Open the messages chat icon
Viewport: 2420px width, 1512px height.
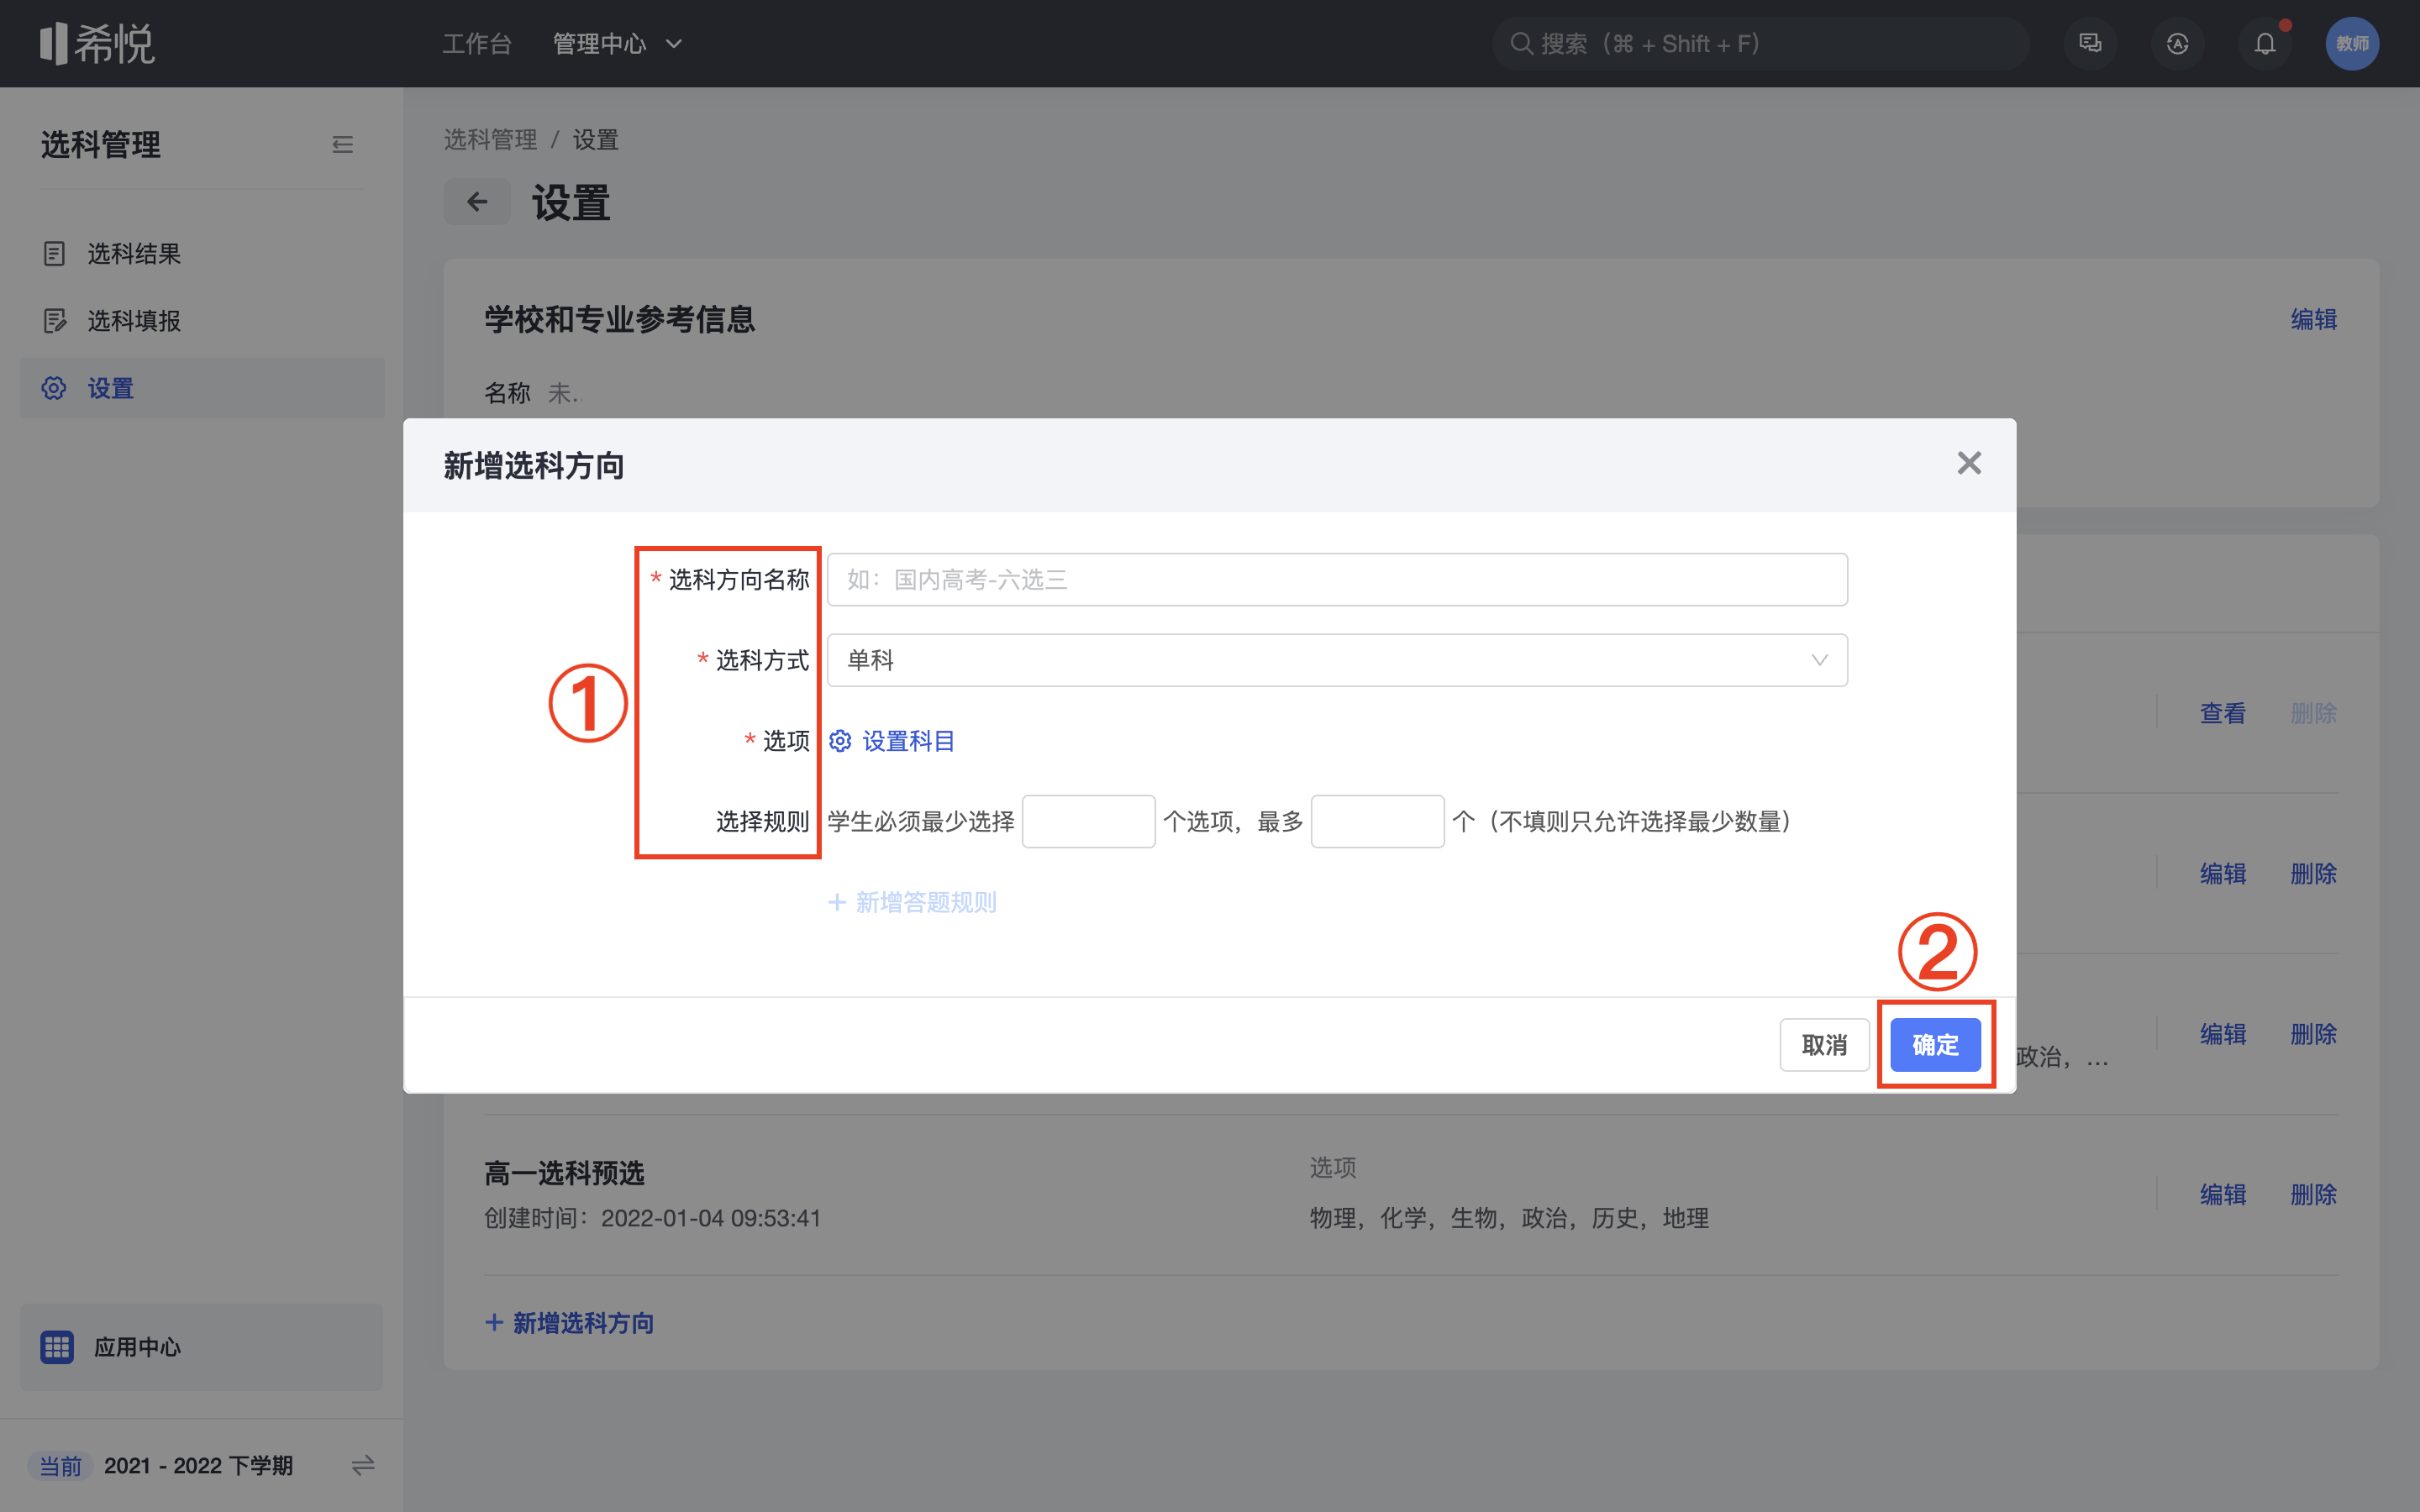point(2090,44)
